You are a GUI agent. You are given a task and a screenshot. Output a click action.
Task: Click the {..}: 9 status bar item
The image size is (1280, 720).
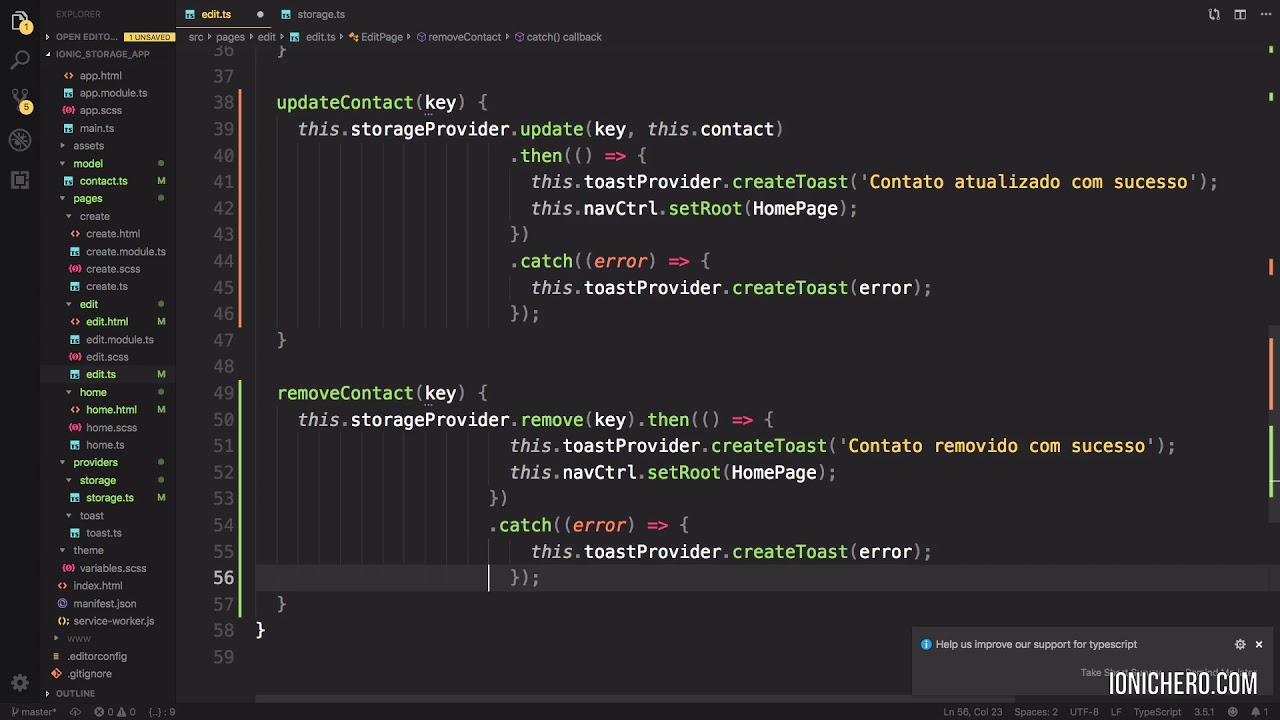click(x=162, y=712)
